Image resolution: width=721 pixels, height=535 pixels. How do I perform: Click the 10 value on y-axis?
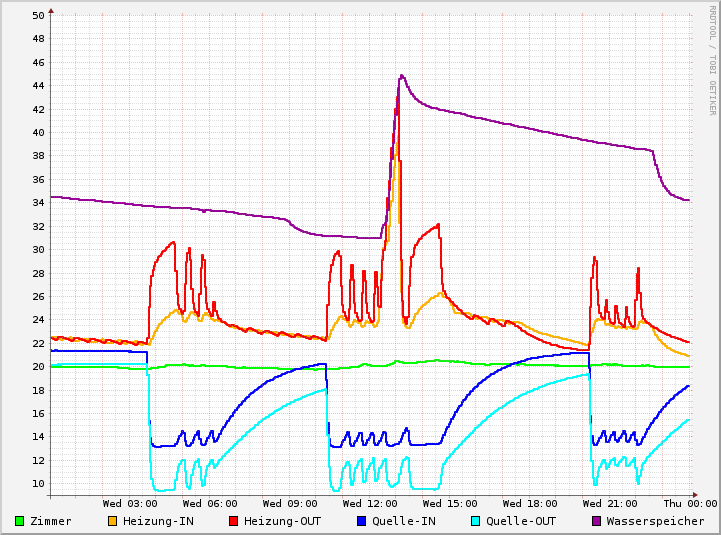tap(38, 483)
